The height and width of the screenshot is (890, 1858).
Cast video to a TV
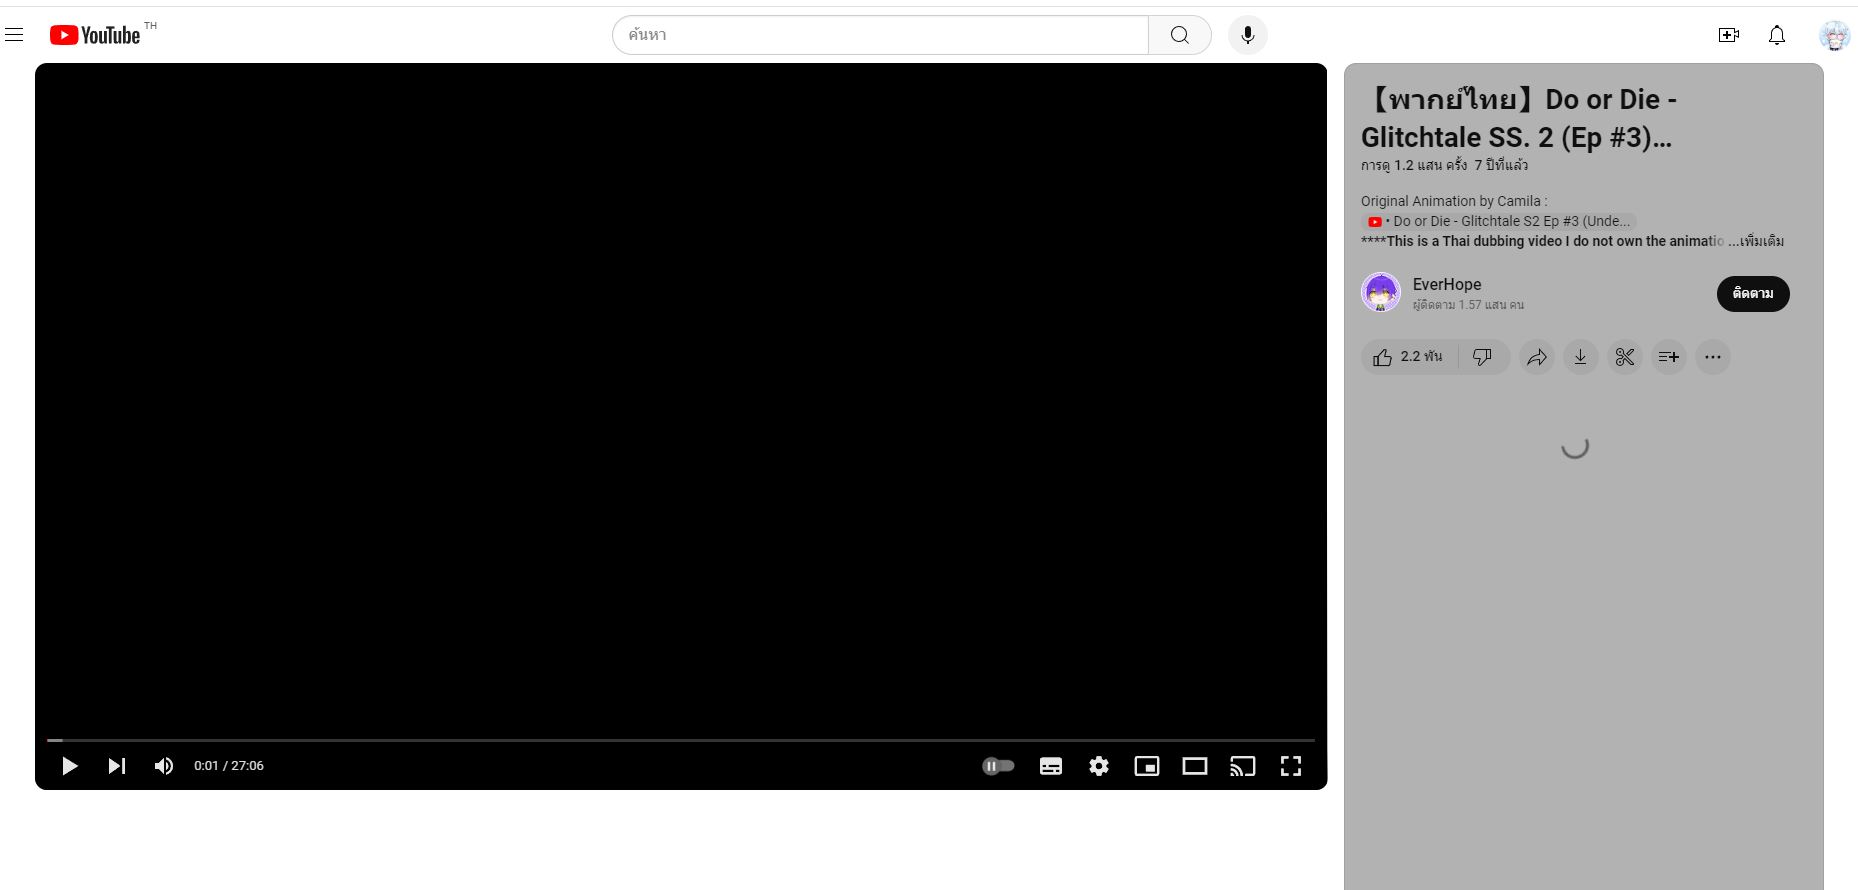pyautogui.click(x=1243, y=766)
